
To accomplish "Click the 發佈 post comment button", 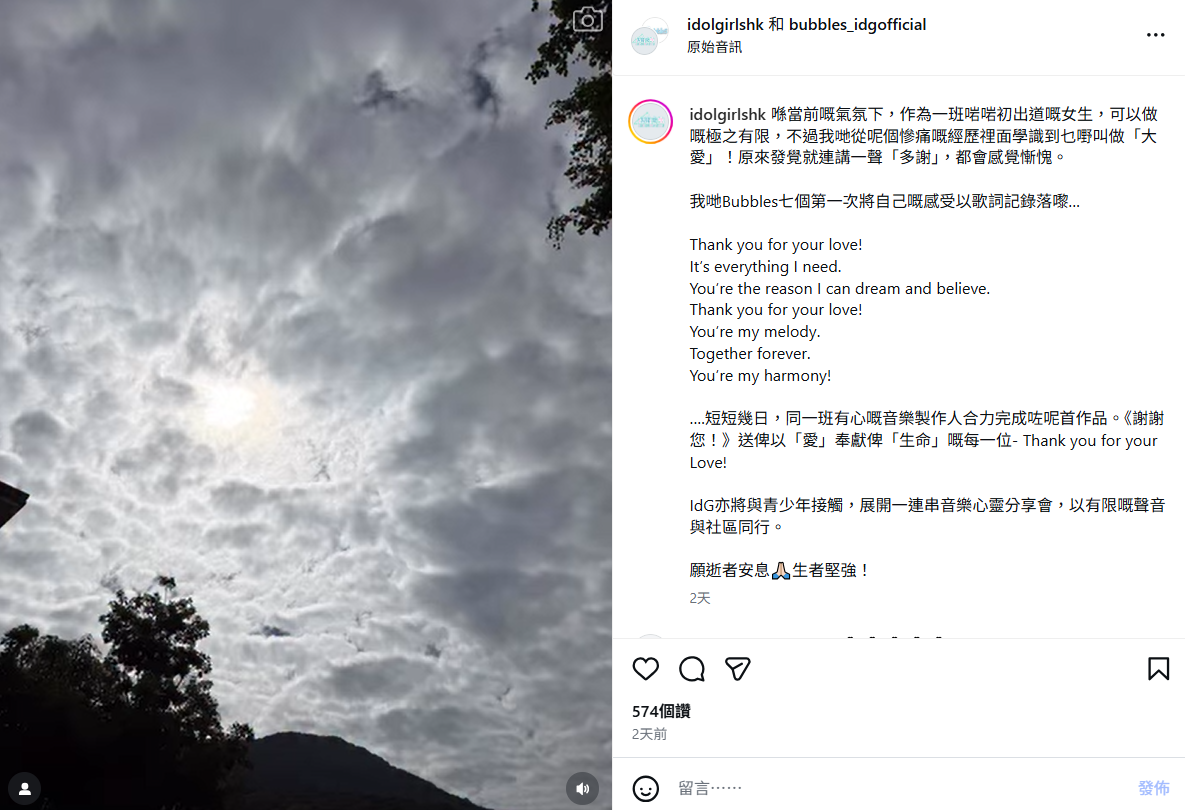I will coord(1153,788).
